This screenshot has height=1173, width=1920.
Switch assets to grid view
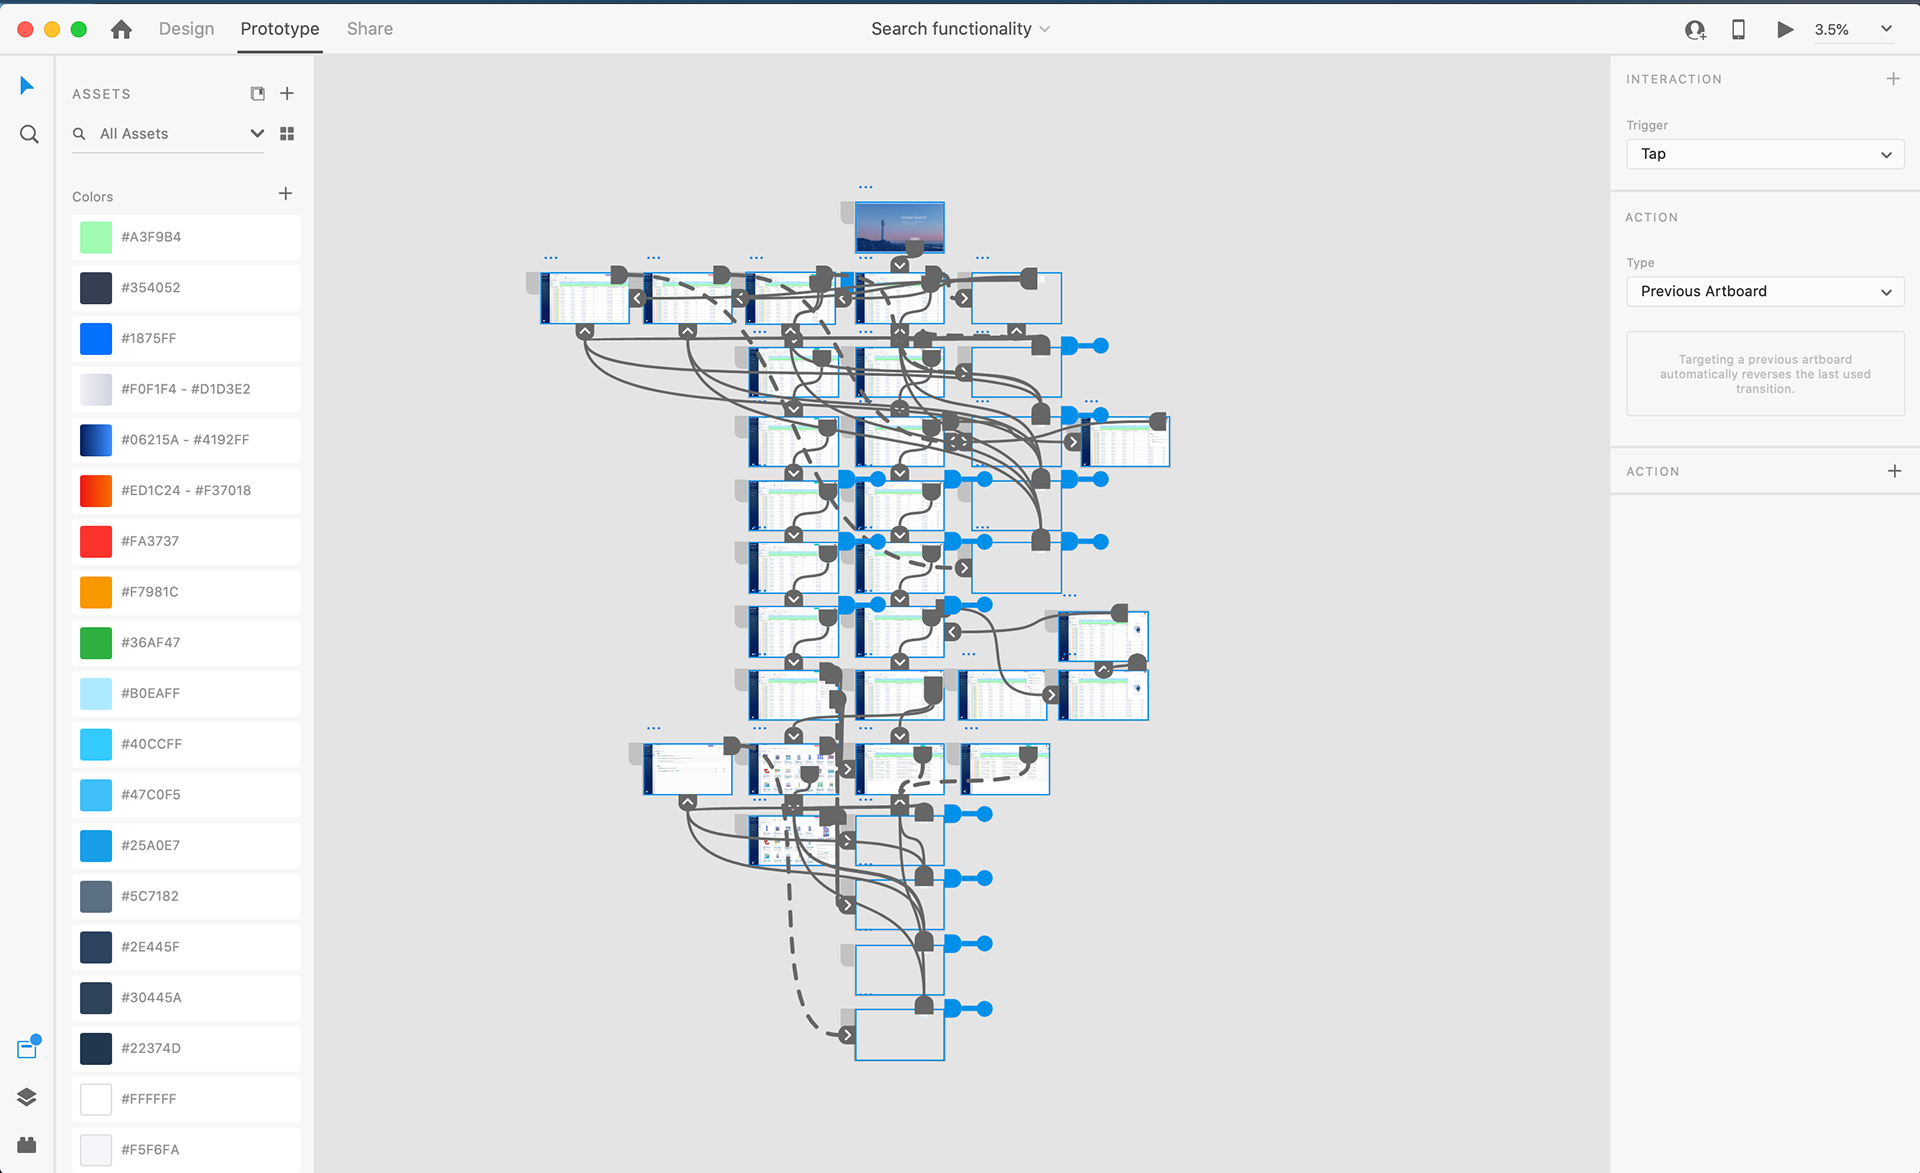pos(287,134)
